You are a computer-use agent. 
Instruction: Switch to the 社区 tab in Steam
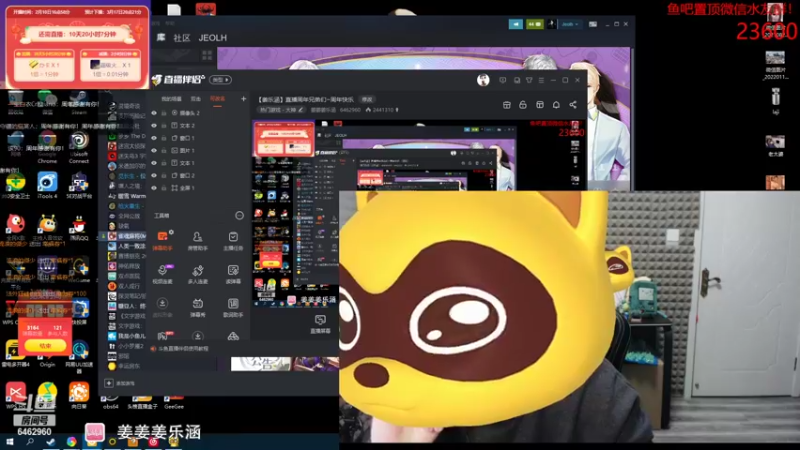(182, 38)
